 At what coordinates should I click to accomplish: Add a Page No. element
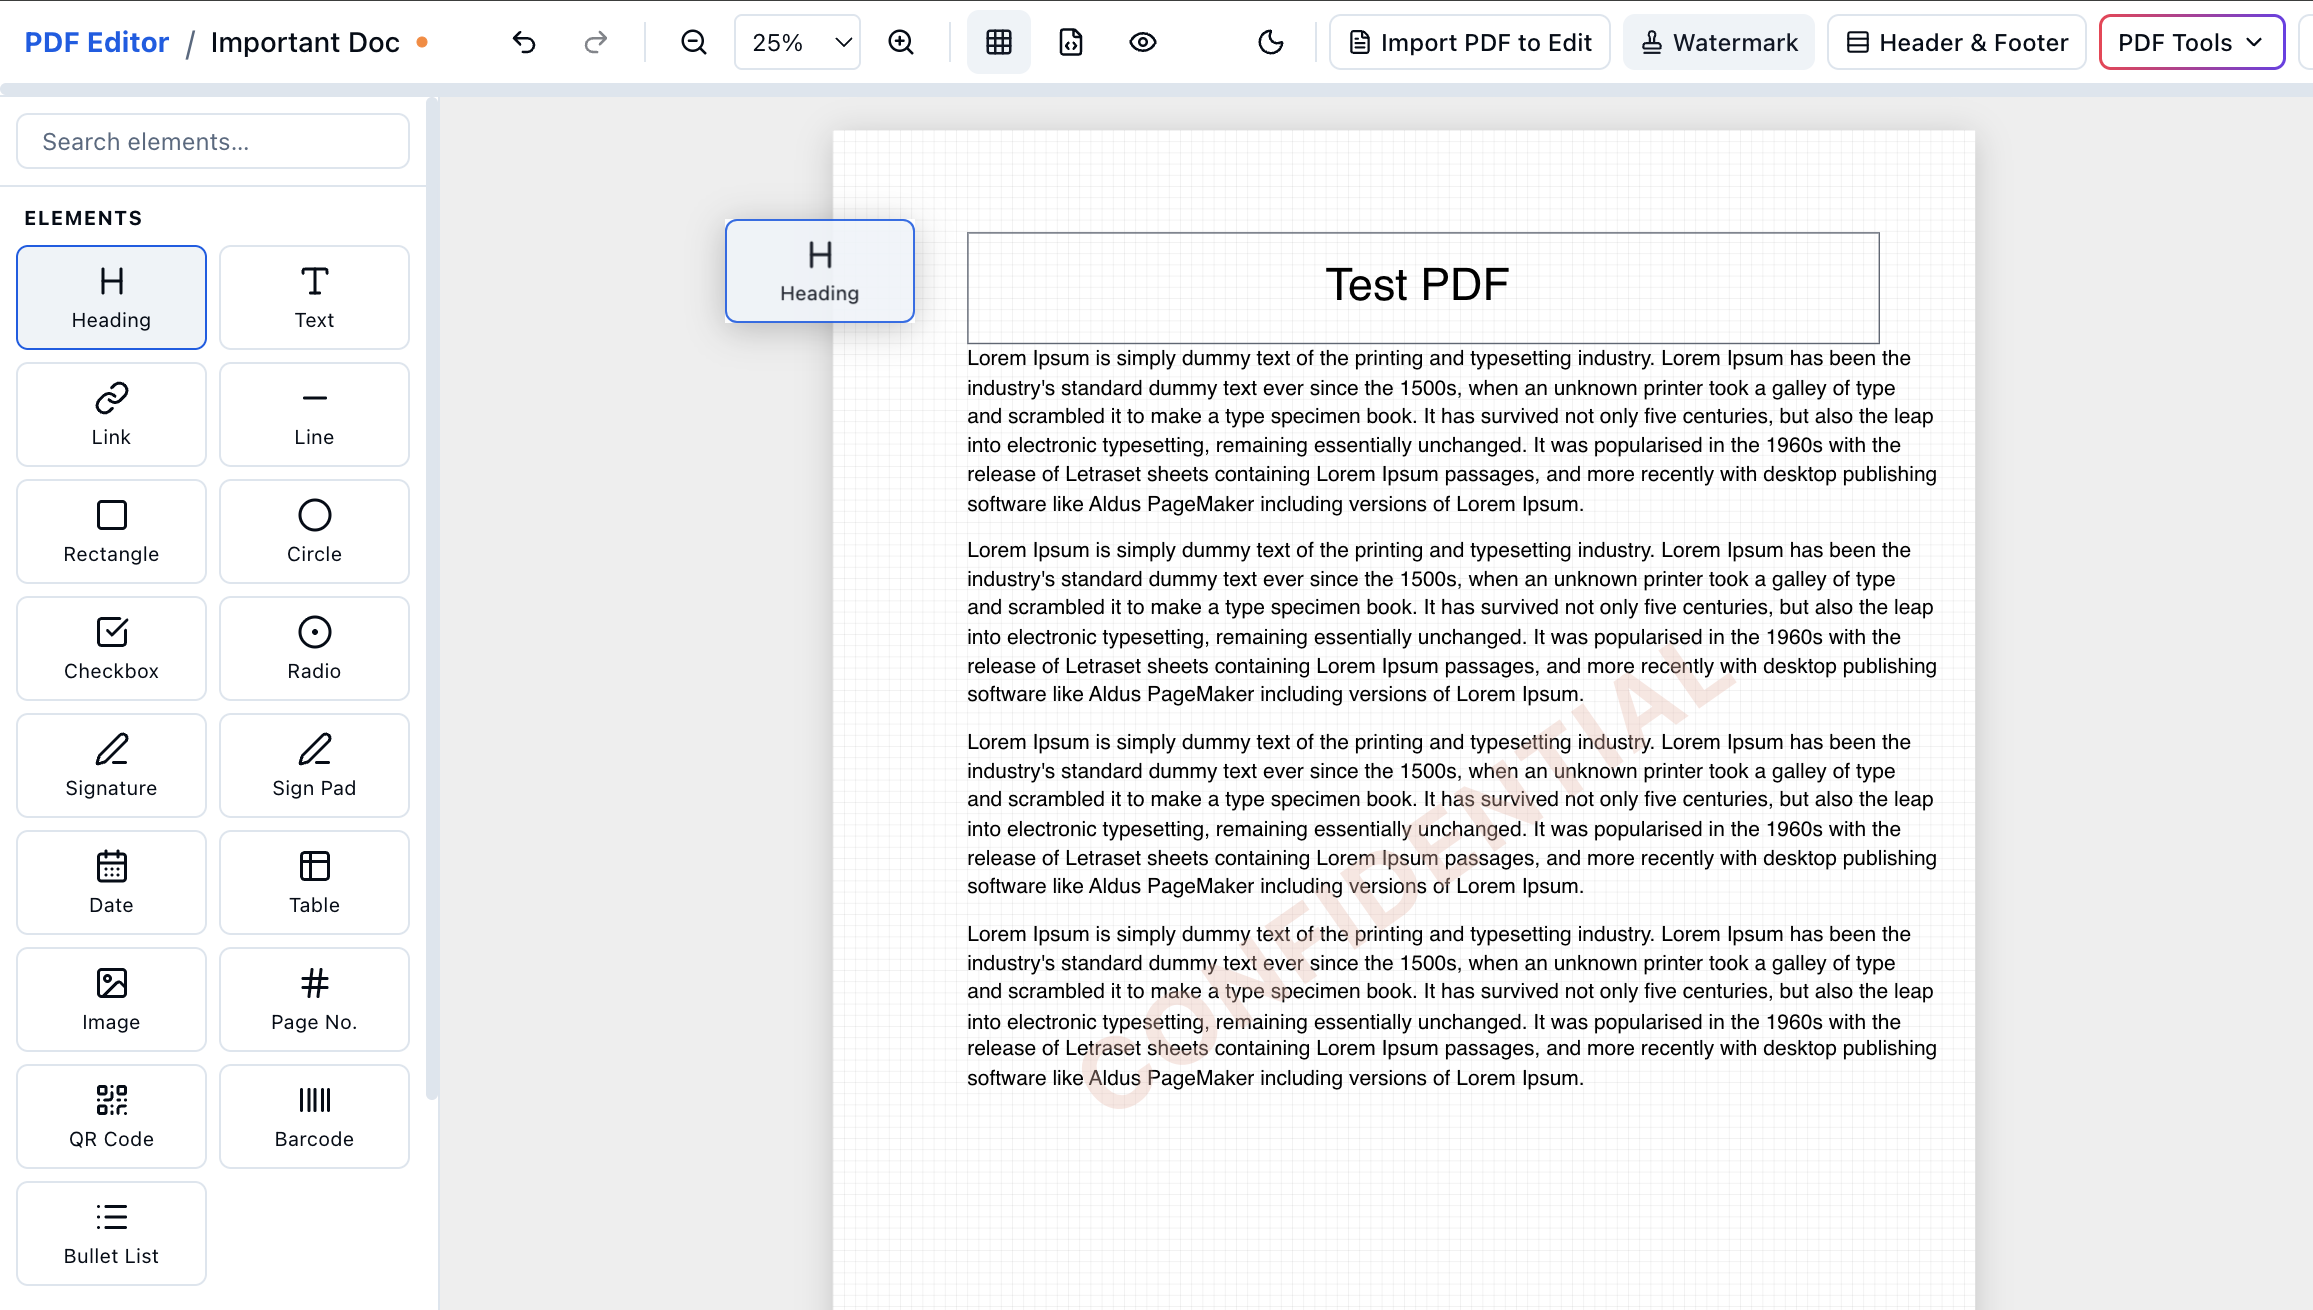314,999
